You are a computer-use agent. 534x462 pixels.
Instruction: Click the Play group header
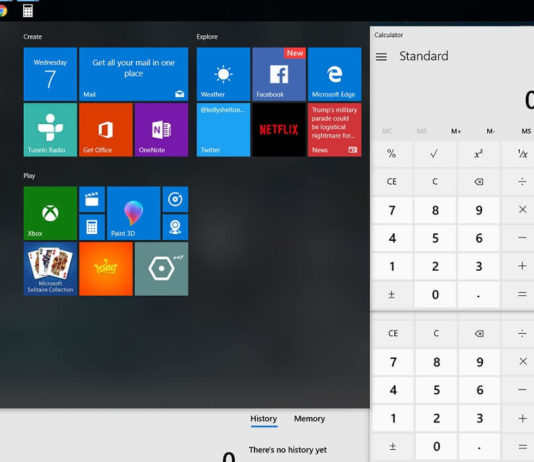click(x=29, y=176)
